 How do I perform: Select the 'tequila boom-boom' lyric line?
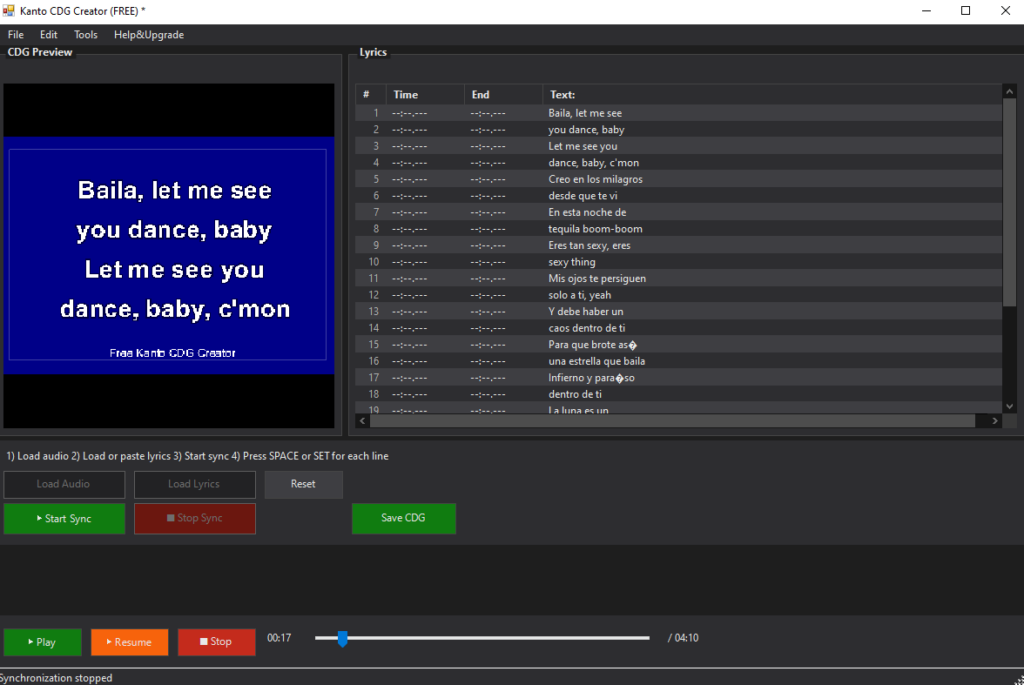595,229
